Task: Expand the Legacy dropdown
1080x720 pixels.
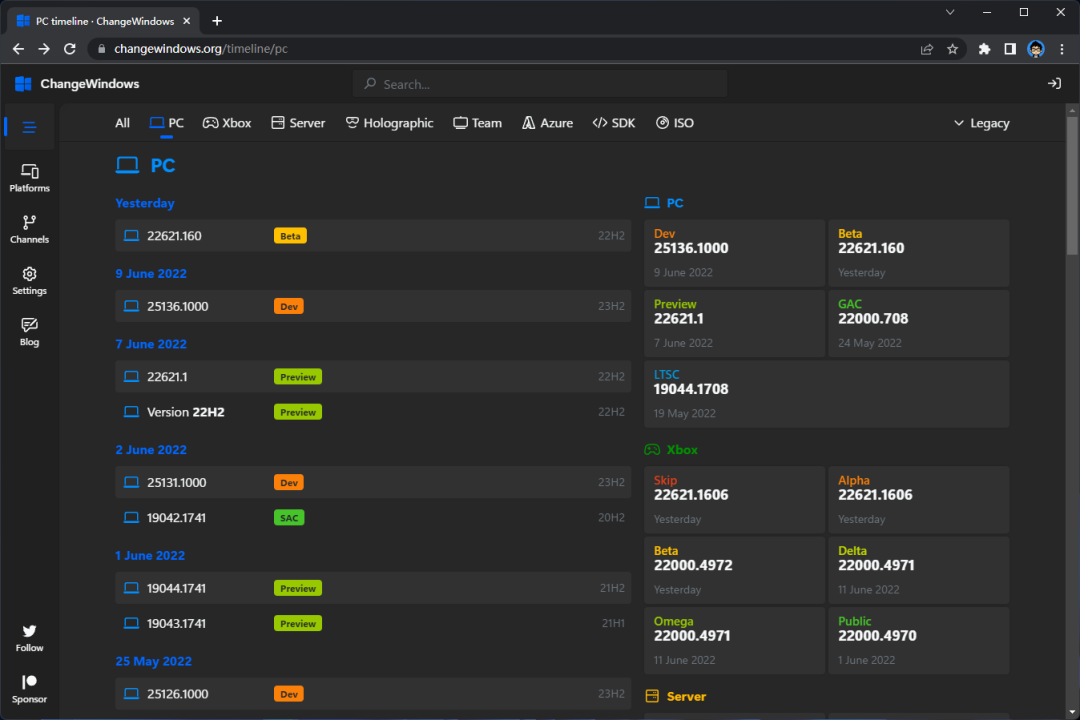Action: (x=982, y=123)
